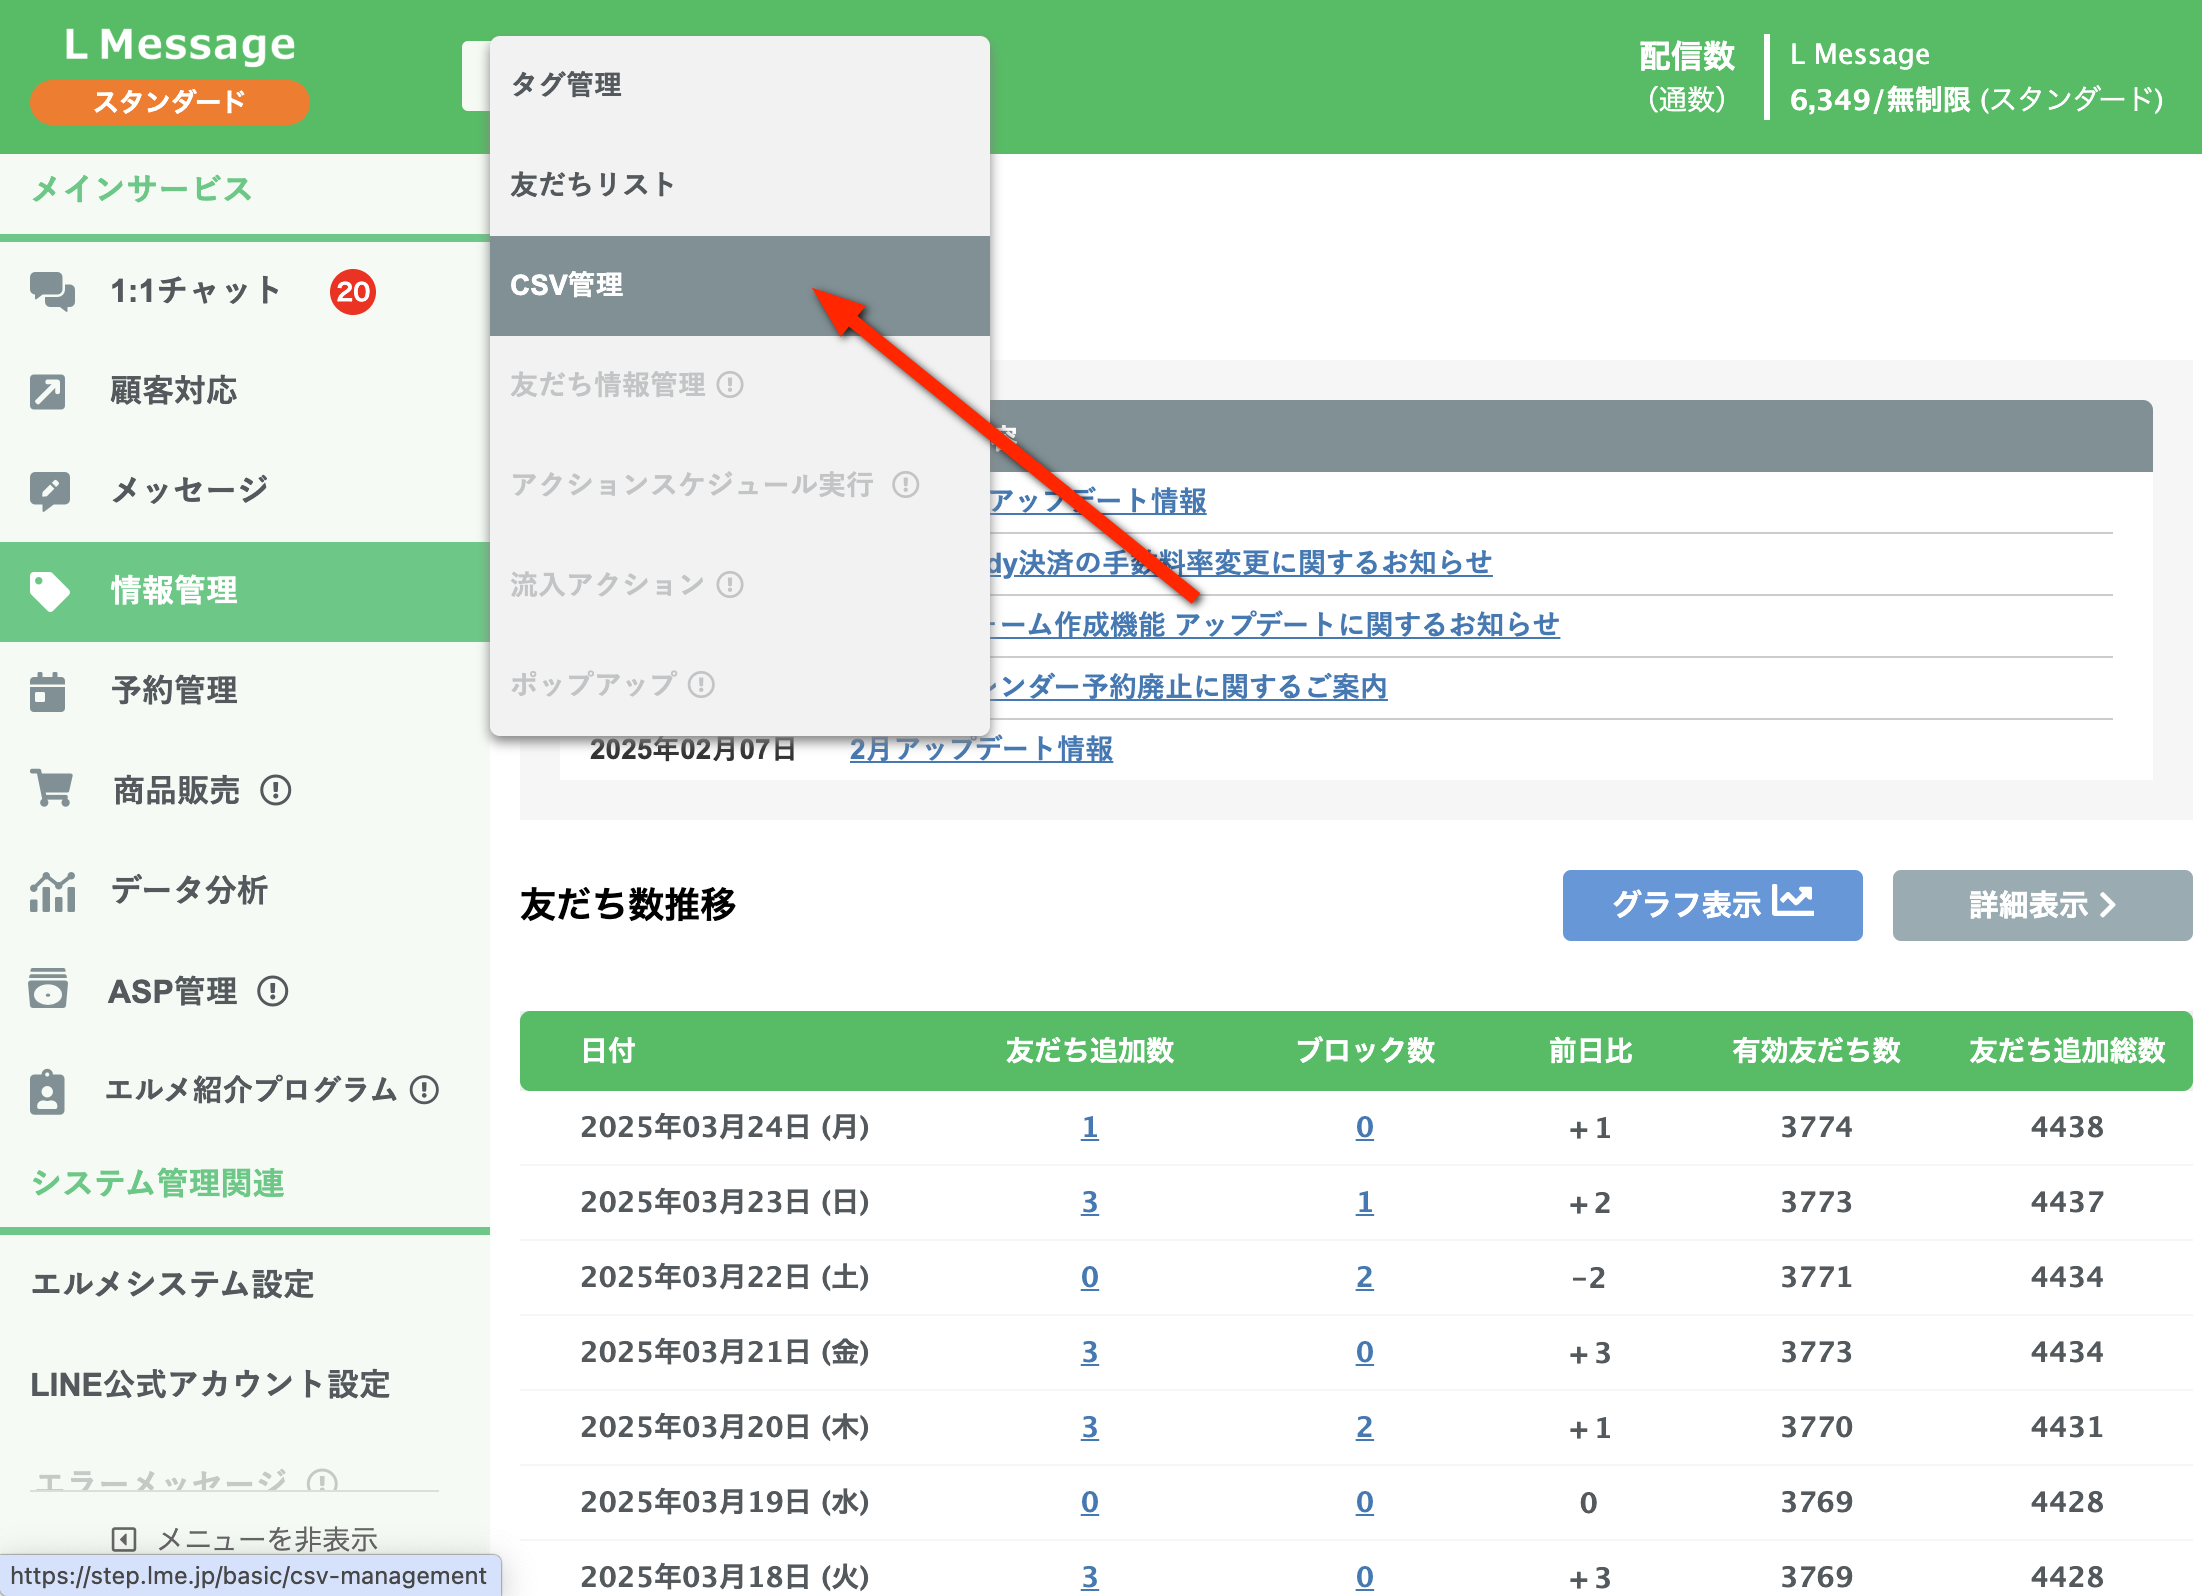Expand the システム管理関連 section

(x=157, y=1183)
